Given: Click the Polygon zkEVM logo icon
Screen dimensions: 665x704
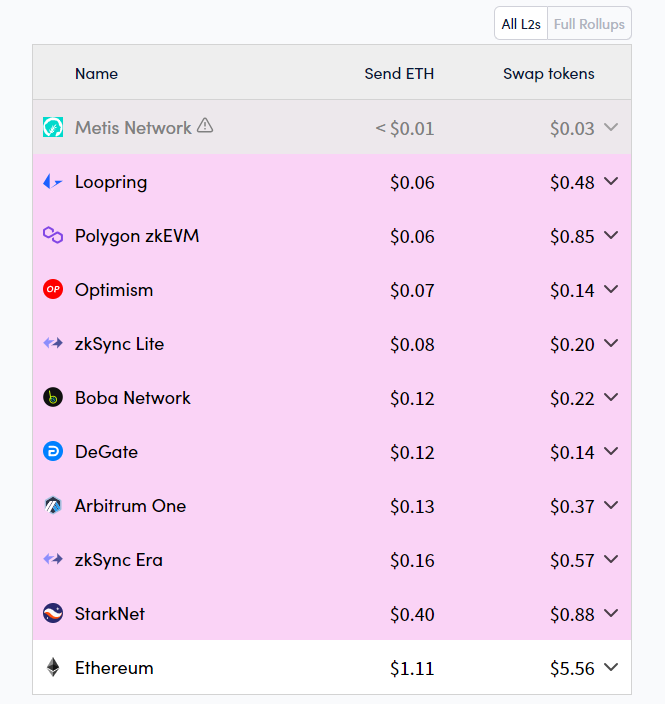Looking at the screenshot, I should pos(53,236).
